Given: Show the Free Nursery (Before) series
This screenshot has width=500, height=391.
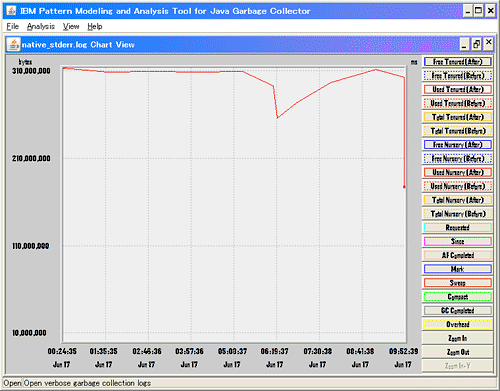Looking at the screenshot, I should coord(458,158).
